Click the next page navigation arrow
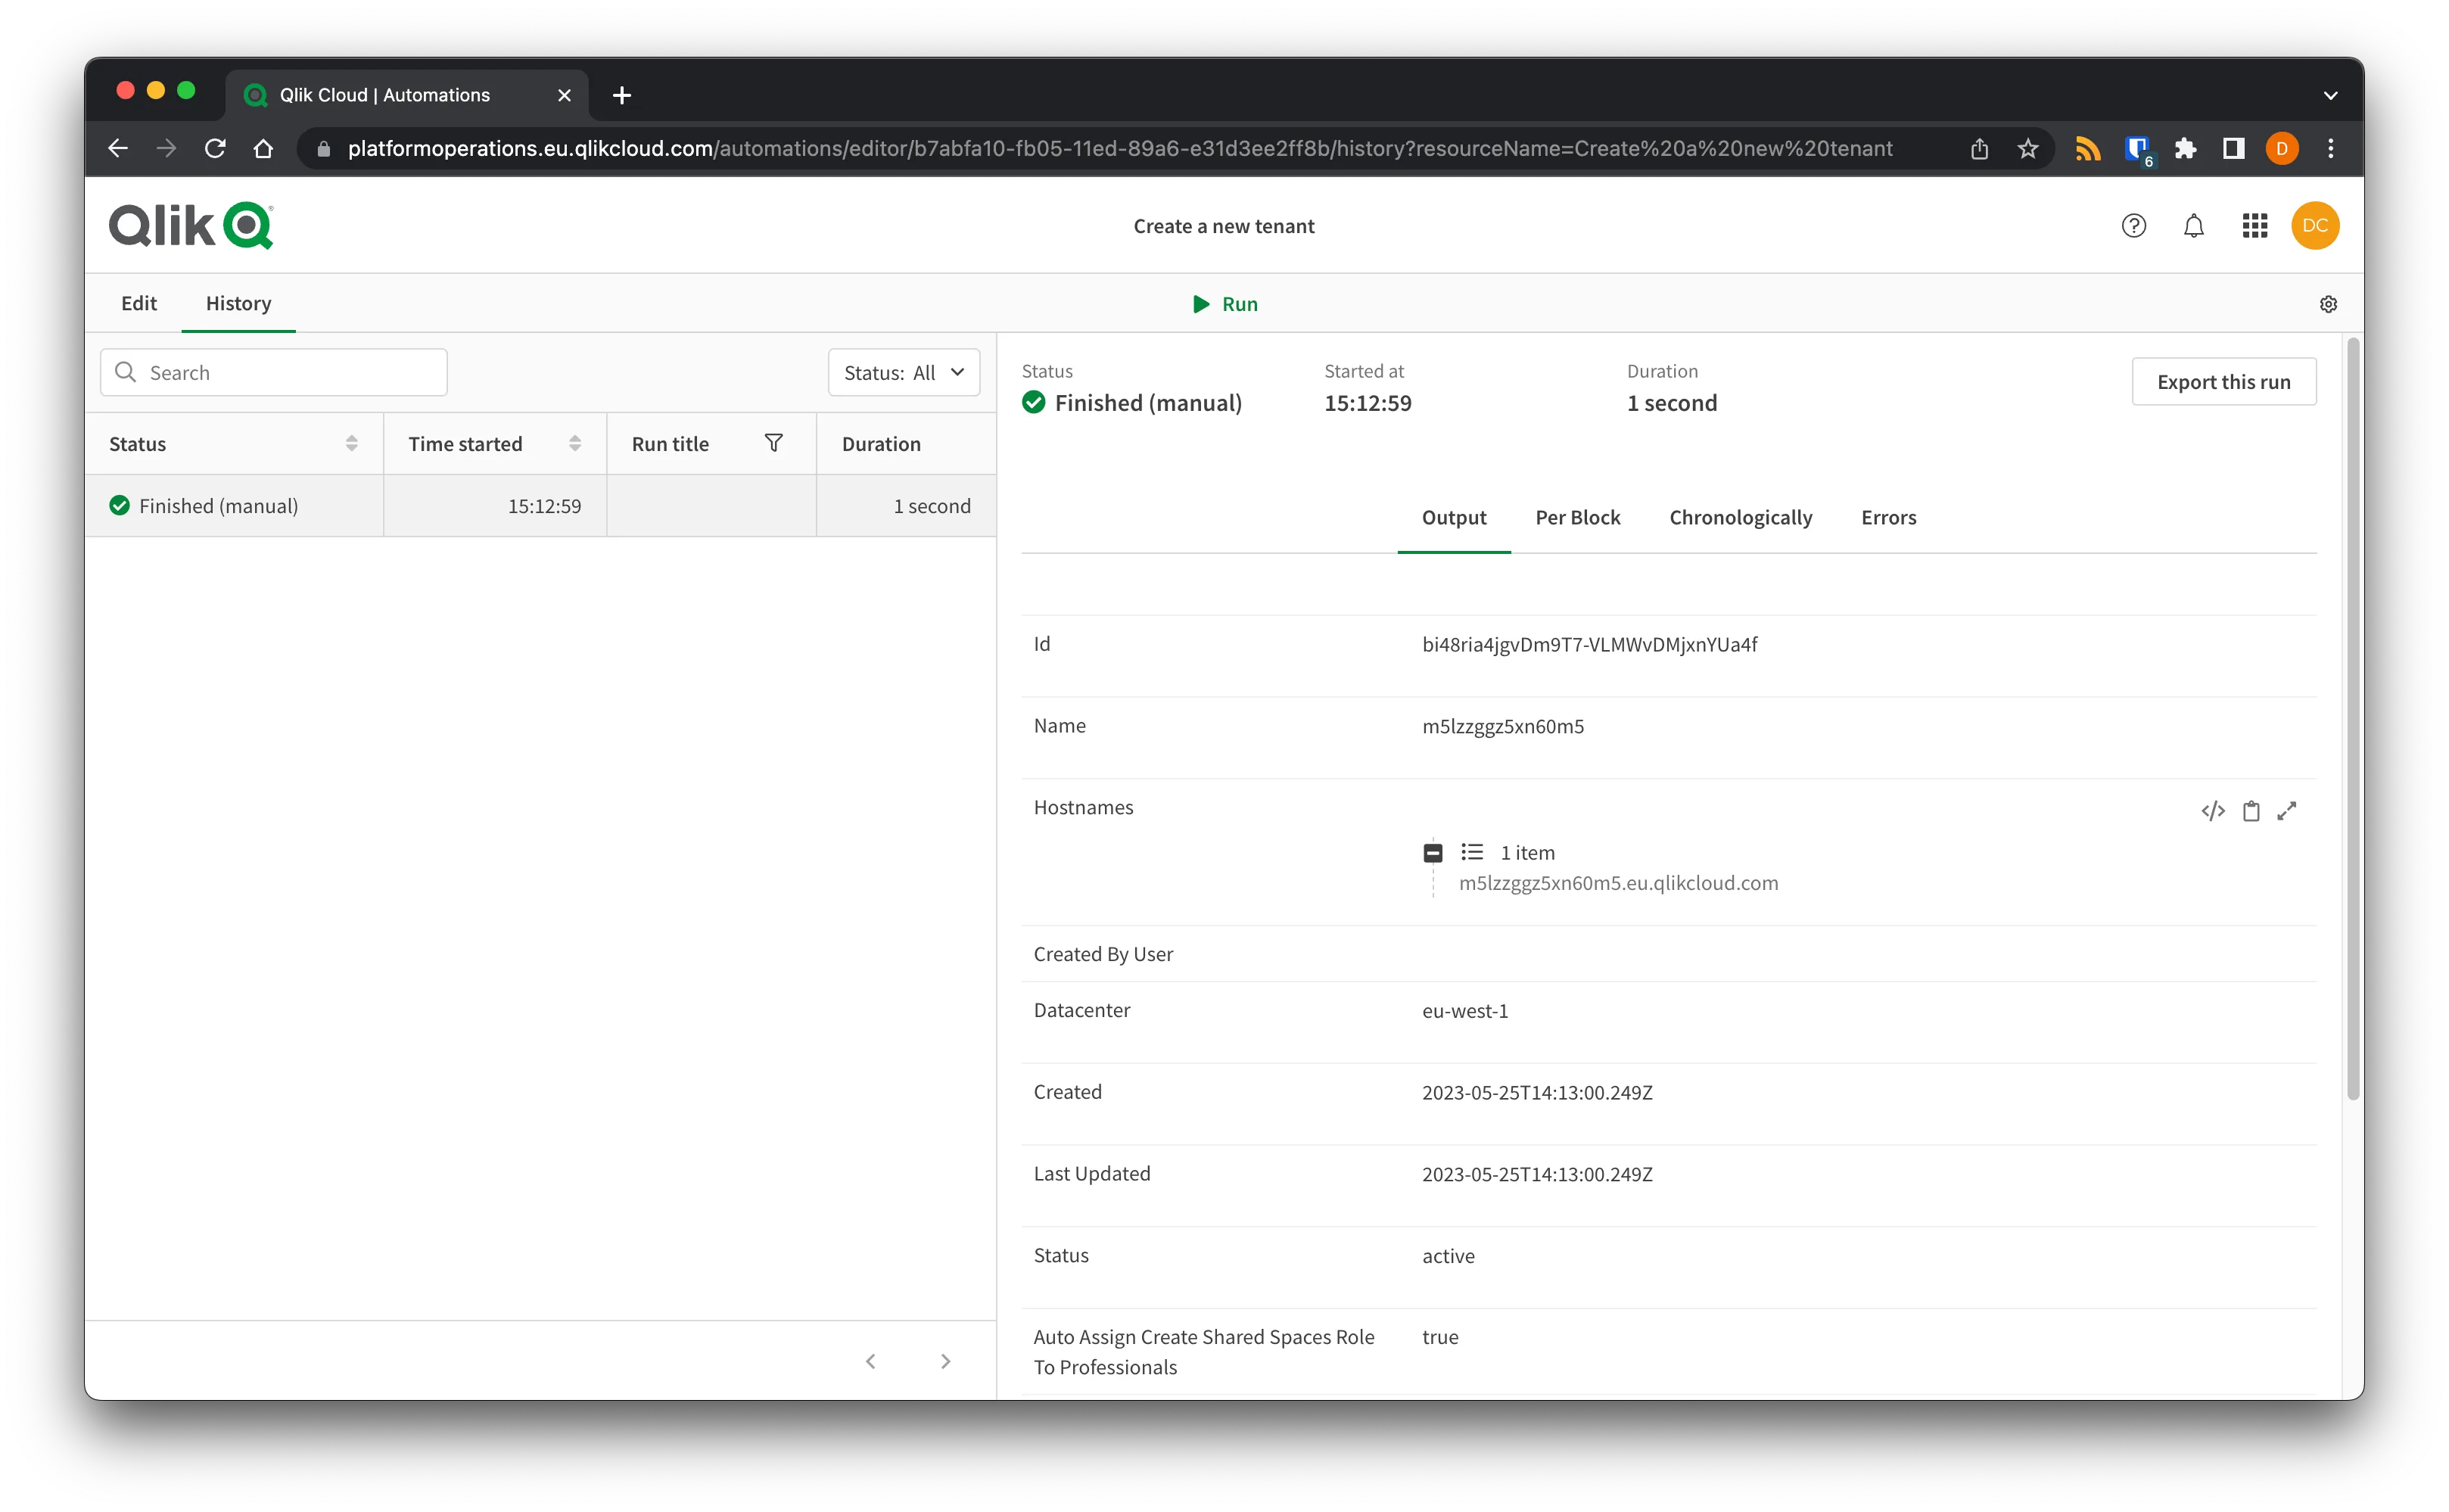 [x=944, y=1361]
